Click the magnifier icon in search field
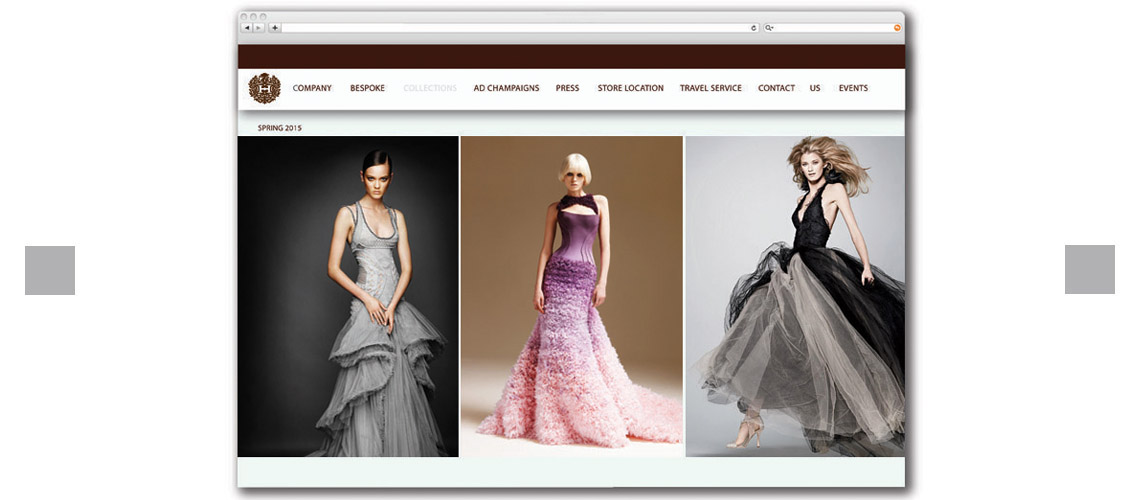Screen dimensions: 1140x500 coord(769,28)
